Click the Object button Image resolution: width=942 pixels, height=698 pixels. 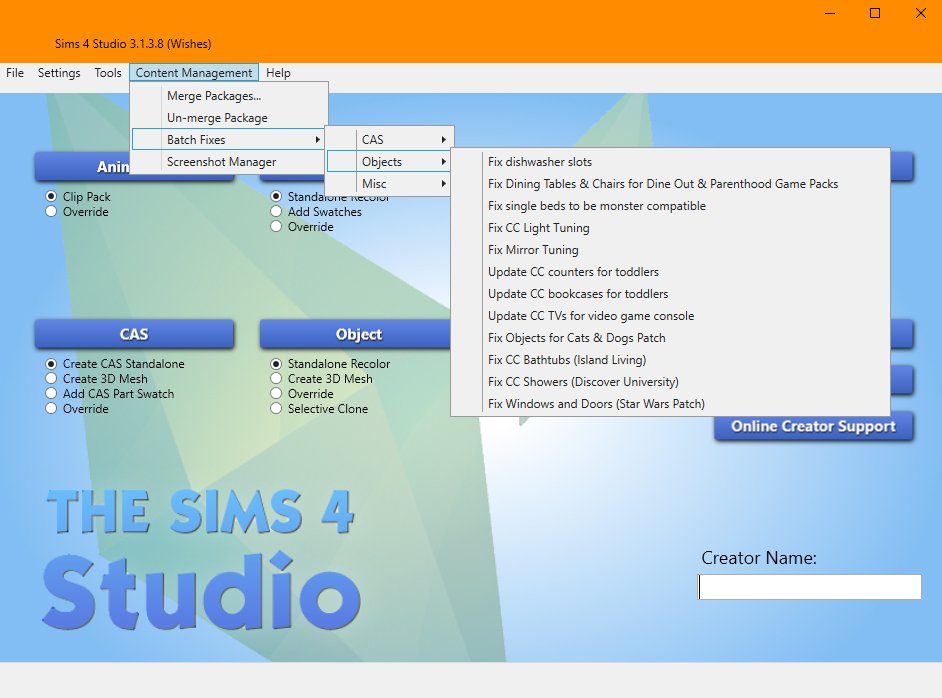click(x=358, y=335)
